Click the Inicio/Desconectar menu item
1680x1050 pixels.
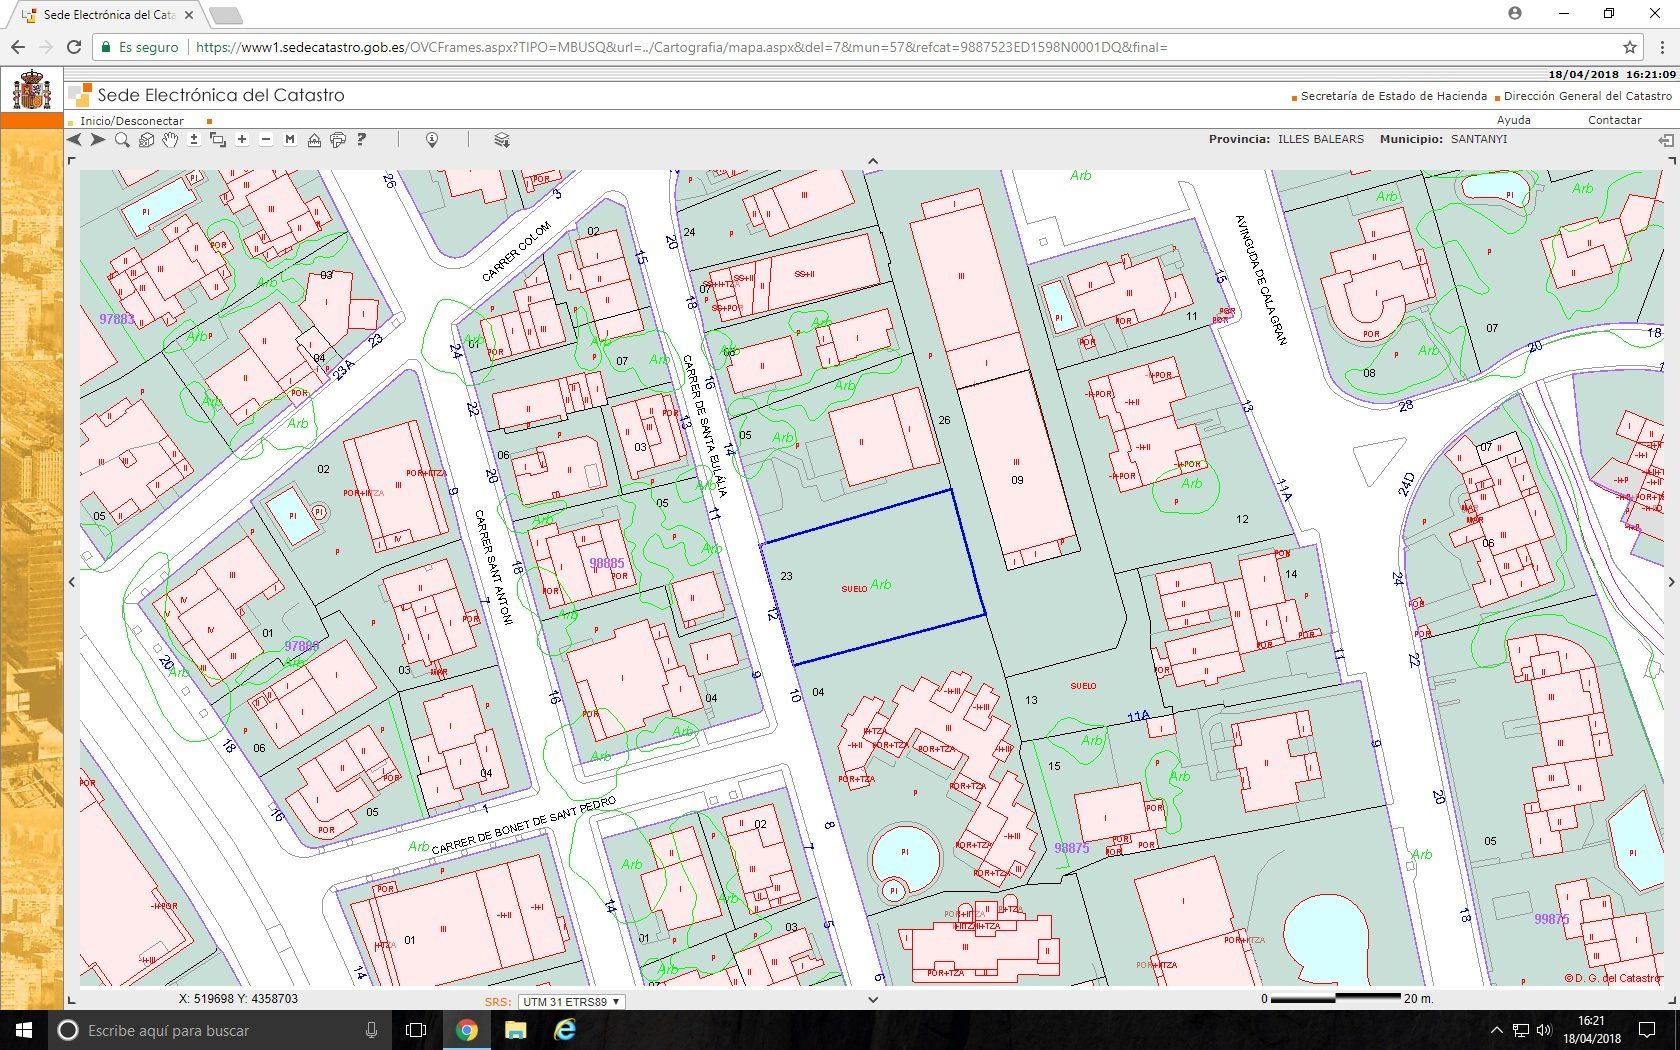click(131, 121)
